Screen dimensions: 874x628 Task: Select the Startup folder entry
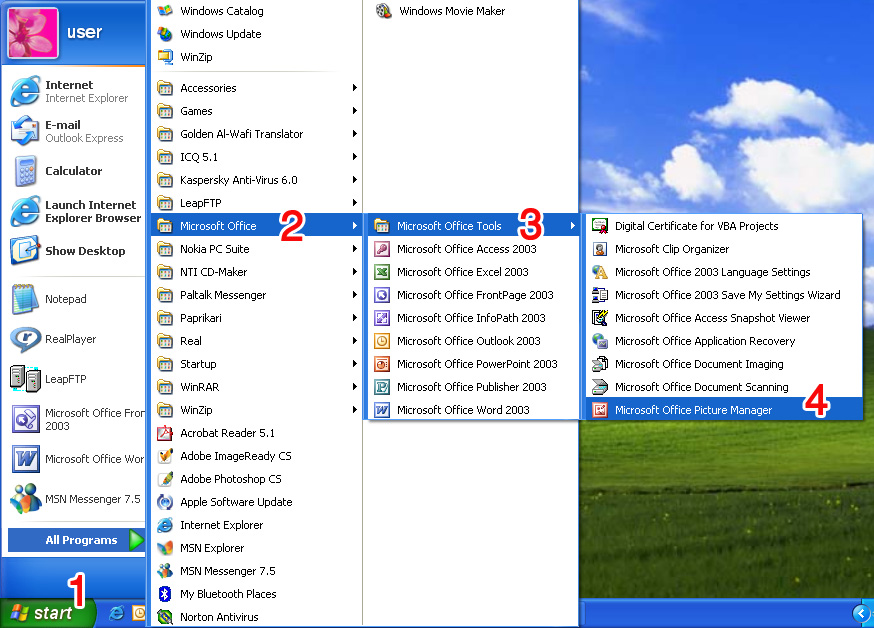(x=257, y=364)
